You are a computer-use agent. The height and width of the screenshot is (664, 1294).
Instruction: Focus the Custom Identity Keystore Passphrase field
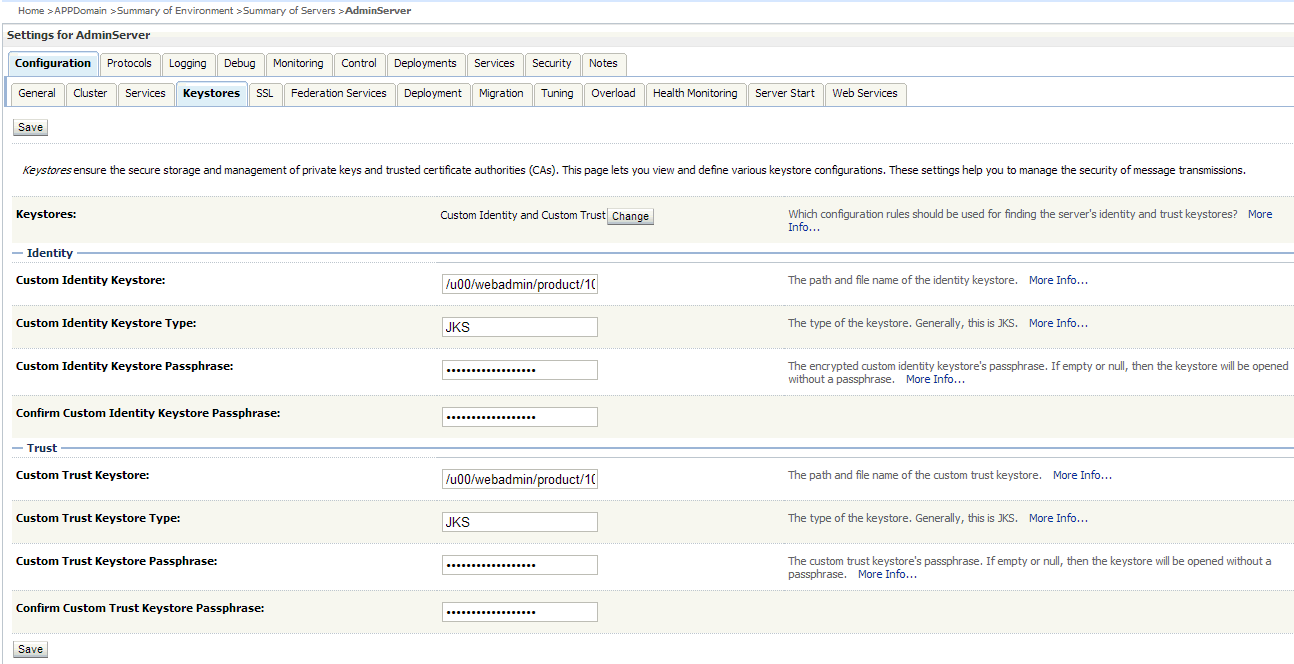(x=520, y=370)
